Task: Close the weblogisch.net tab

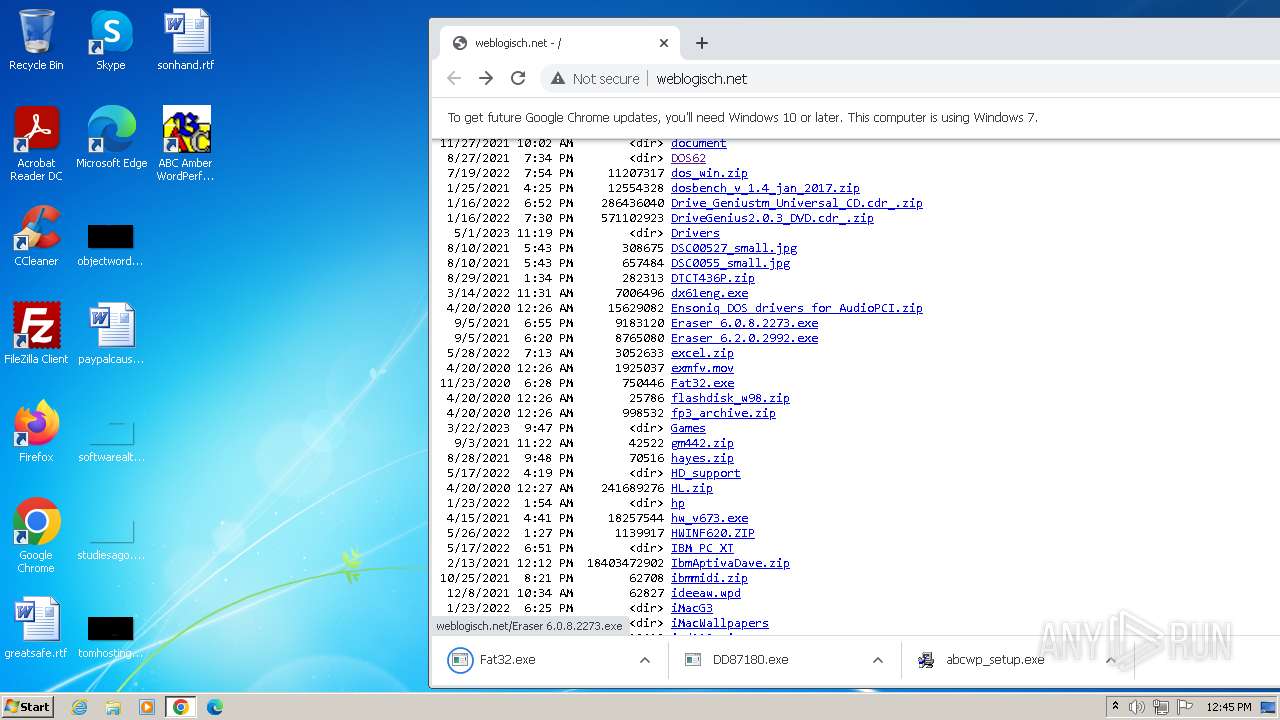Action: [664, 43]
